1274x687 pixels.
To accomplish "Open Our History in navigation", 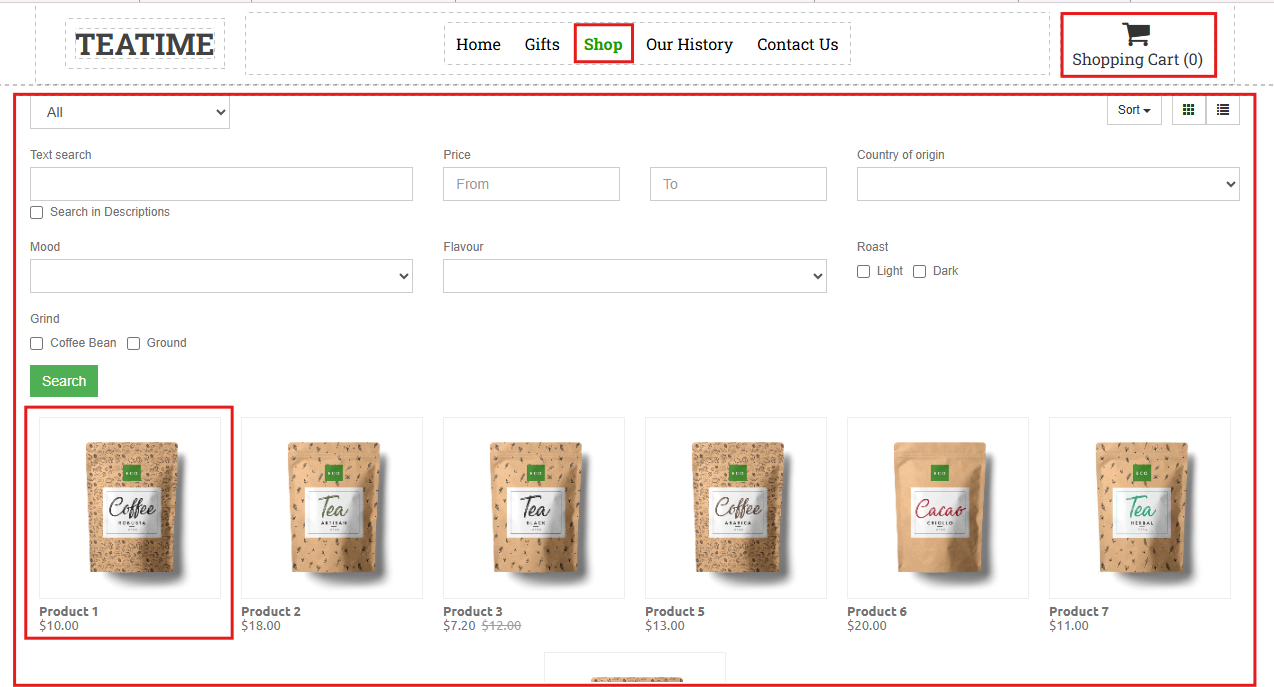I will (689, 44).
